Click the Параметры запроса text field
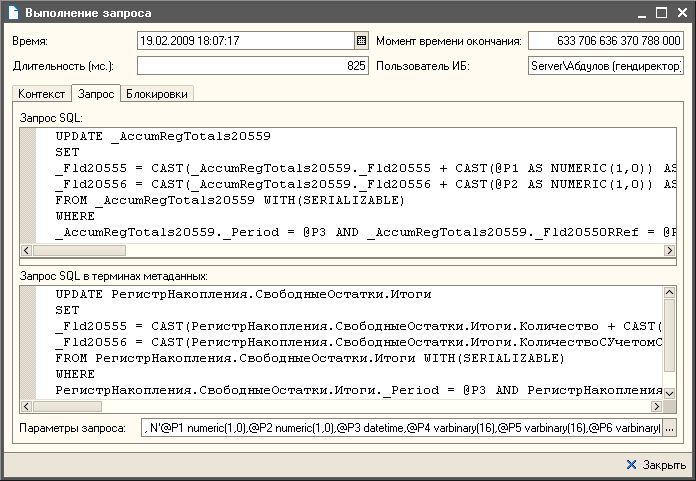 (402, 428)
